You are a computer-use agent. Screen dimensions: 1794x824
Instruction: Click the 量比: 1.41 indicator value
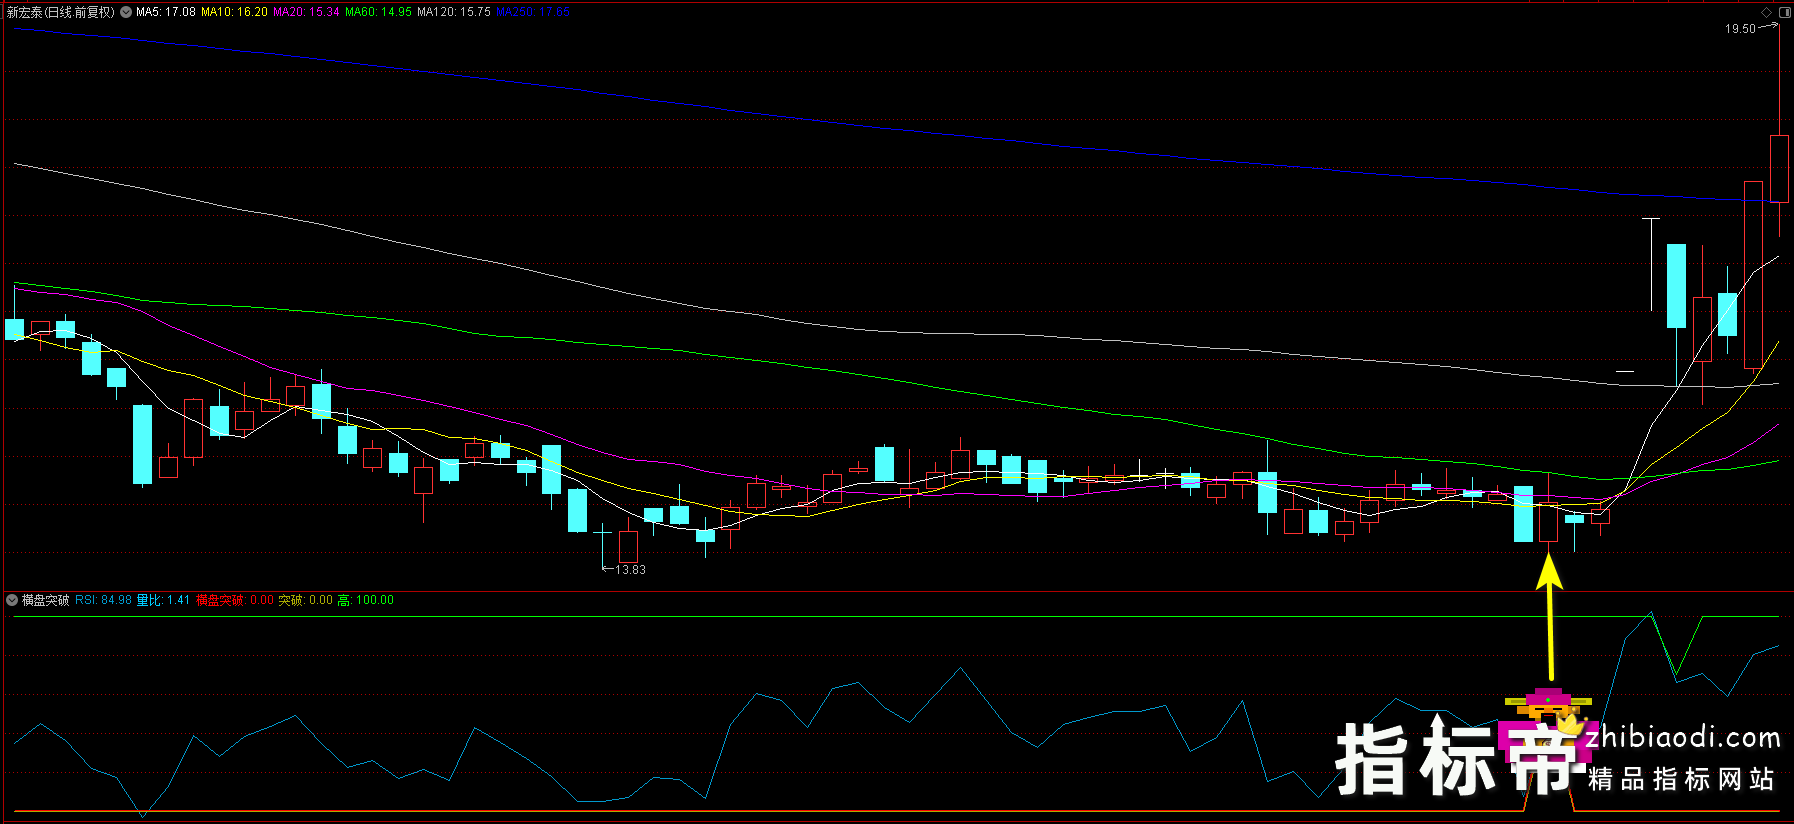163,600
